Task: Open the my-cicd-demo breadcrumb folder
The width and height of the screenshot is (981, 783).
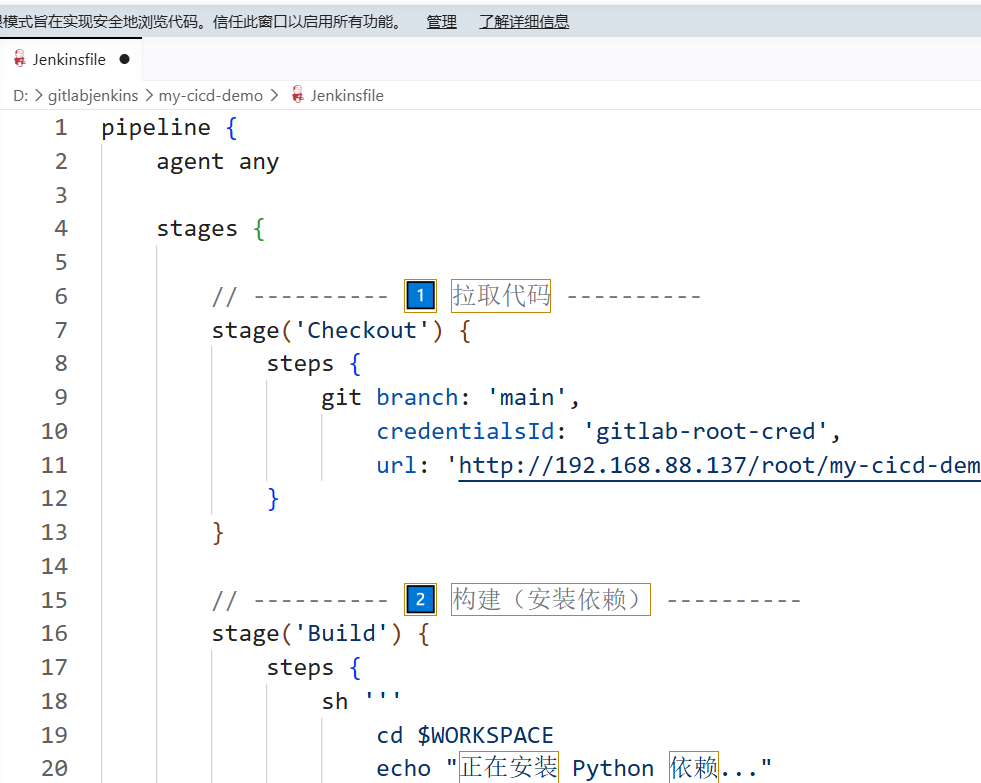Action: pos(210,96)
